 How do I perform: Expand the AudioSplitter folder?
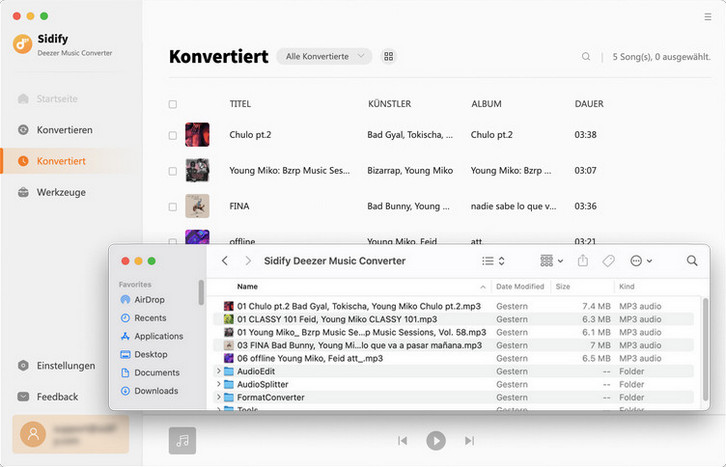click(218, 384)
